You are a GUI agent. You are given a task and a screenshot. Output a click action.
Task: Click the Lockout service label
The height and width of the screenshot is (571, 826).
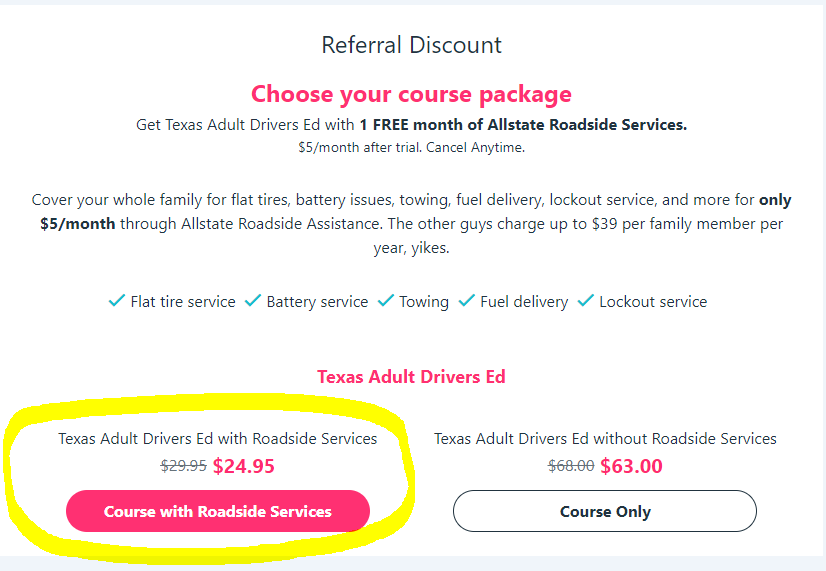[x=653, y=302]
